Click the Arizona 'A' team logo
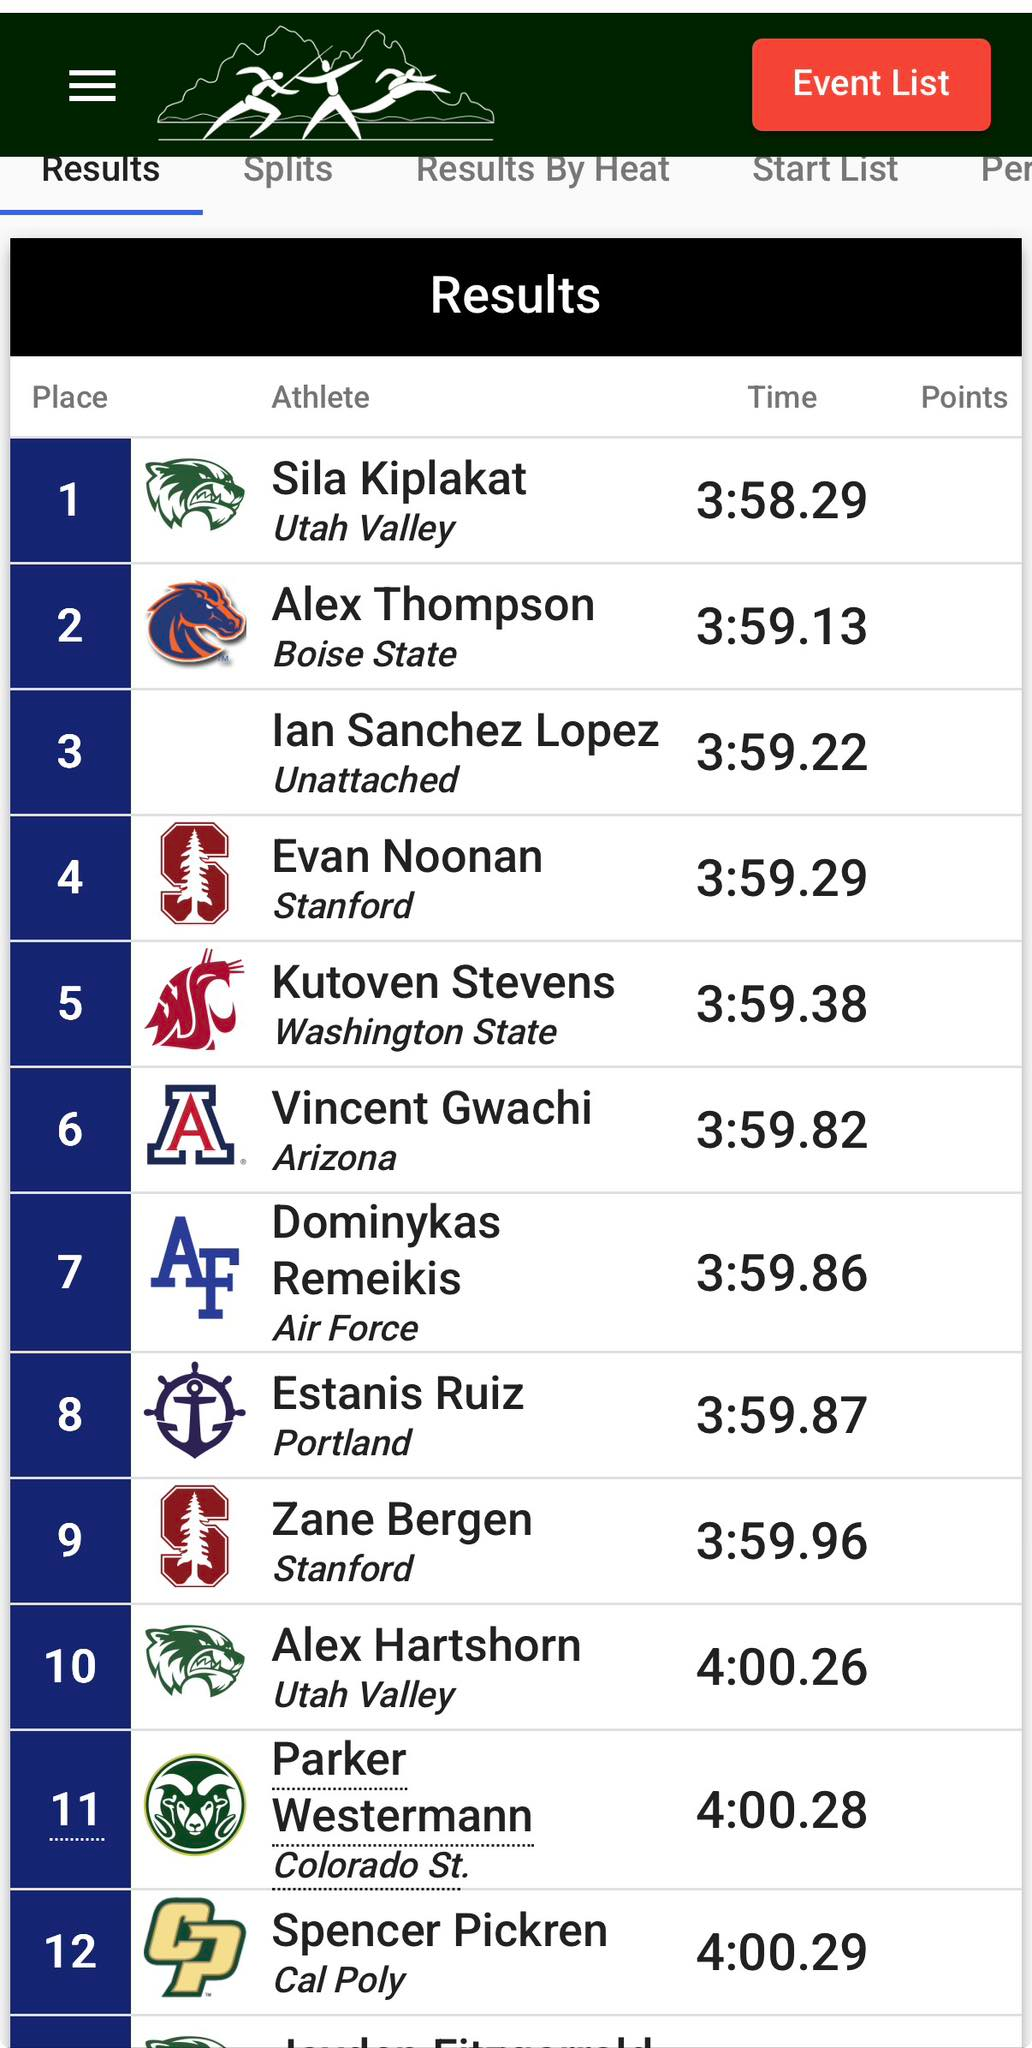1032x2048 pixels. click(x=195, y=1128)
